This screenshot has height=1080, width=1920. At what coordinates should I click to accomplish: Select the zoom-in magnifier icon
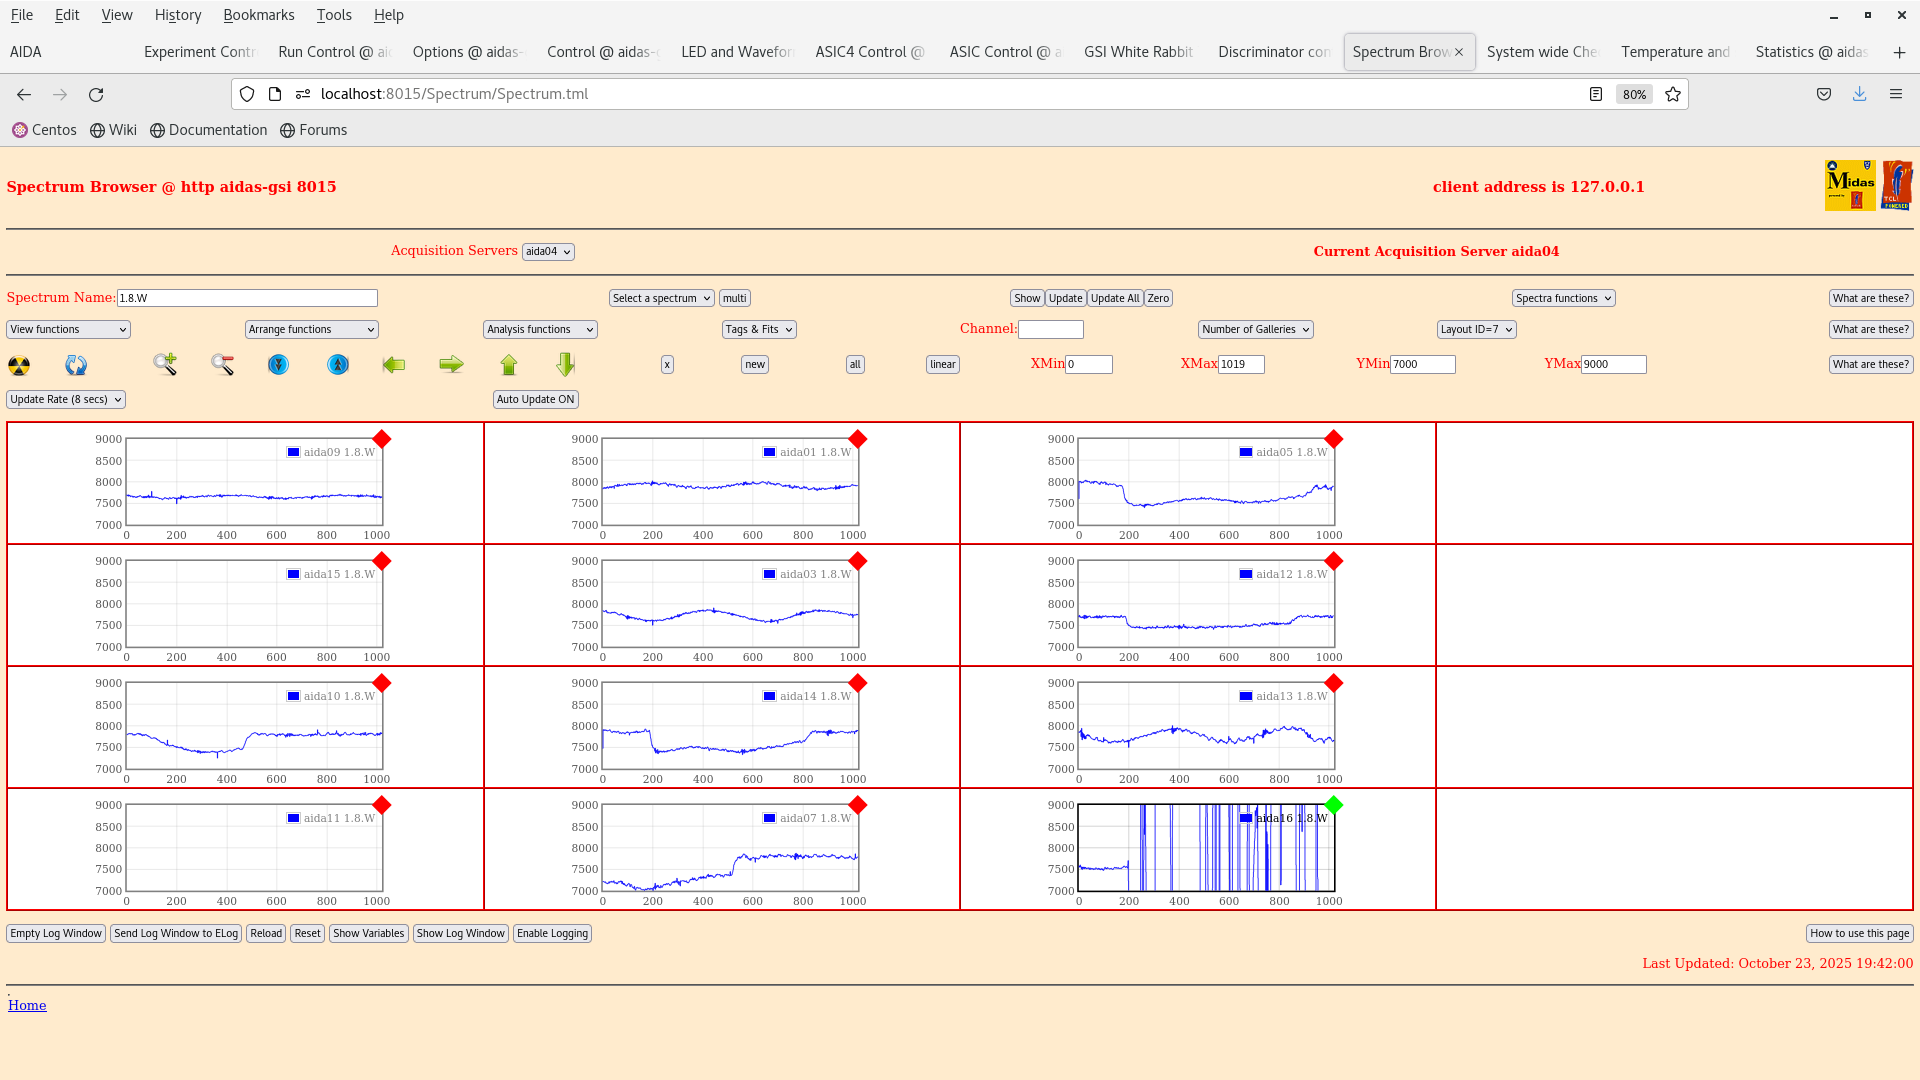(x=165, y=365)
